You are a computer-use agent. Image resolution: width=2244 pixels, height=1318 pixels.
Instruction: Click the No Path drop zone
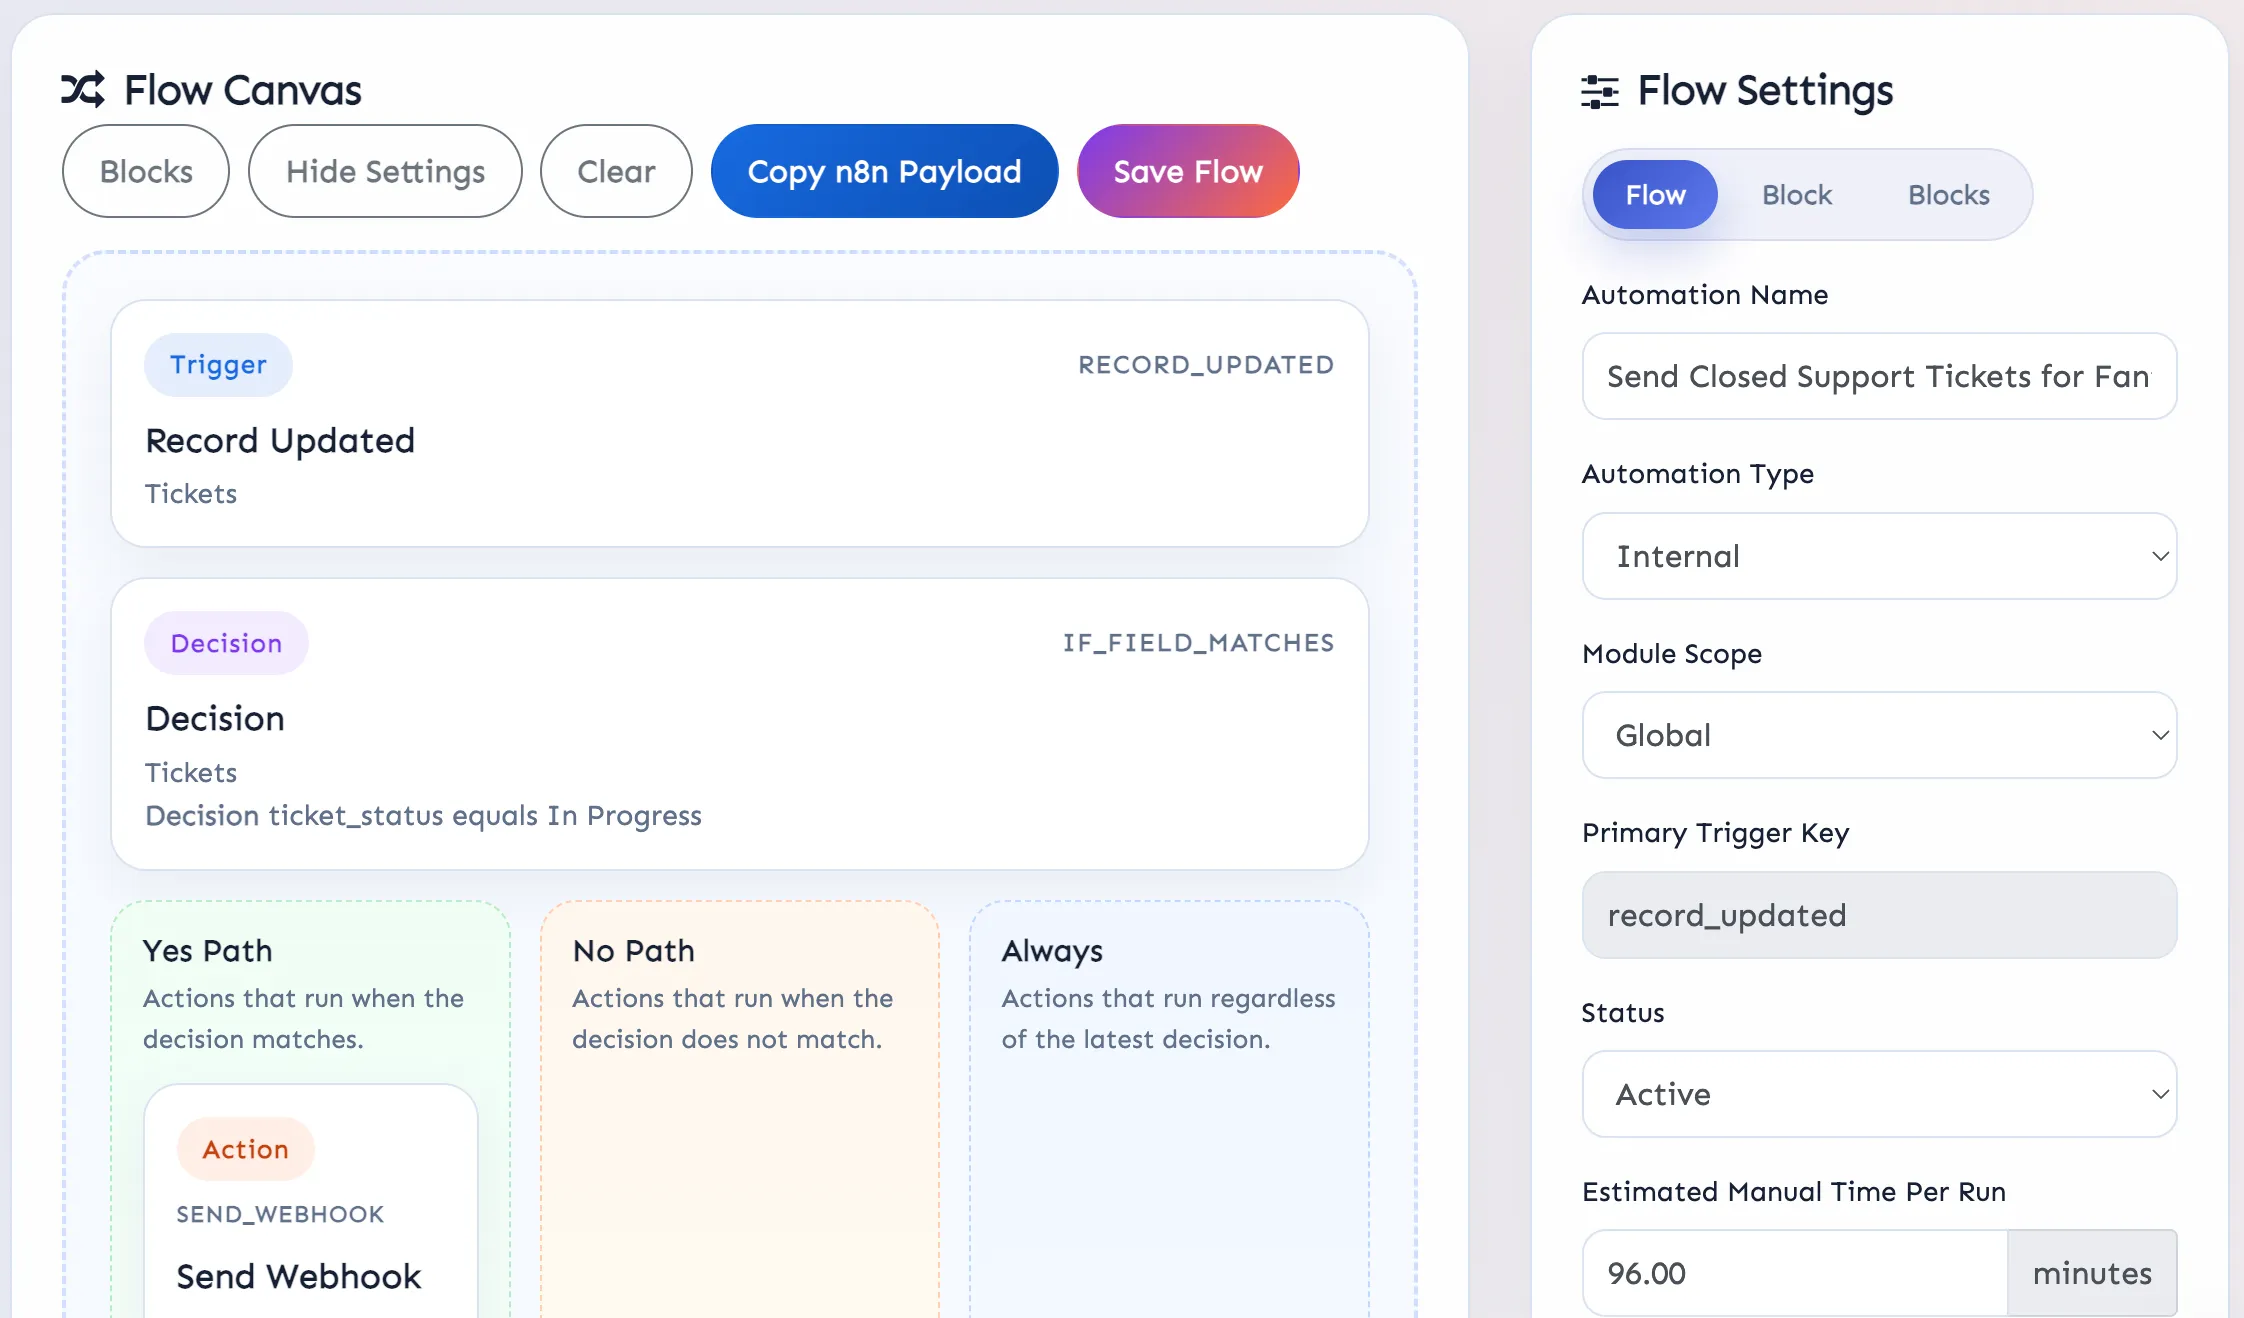739,1109
